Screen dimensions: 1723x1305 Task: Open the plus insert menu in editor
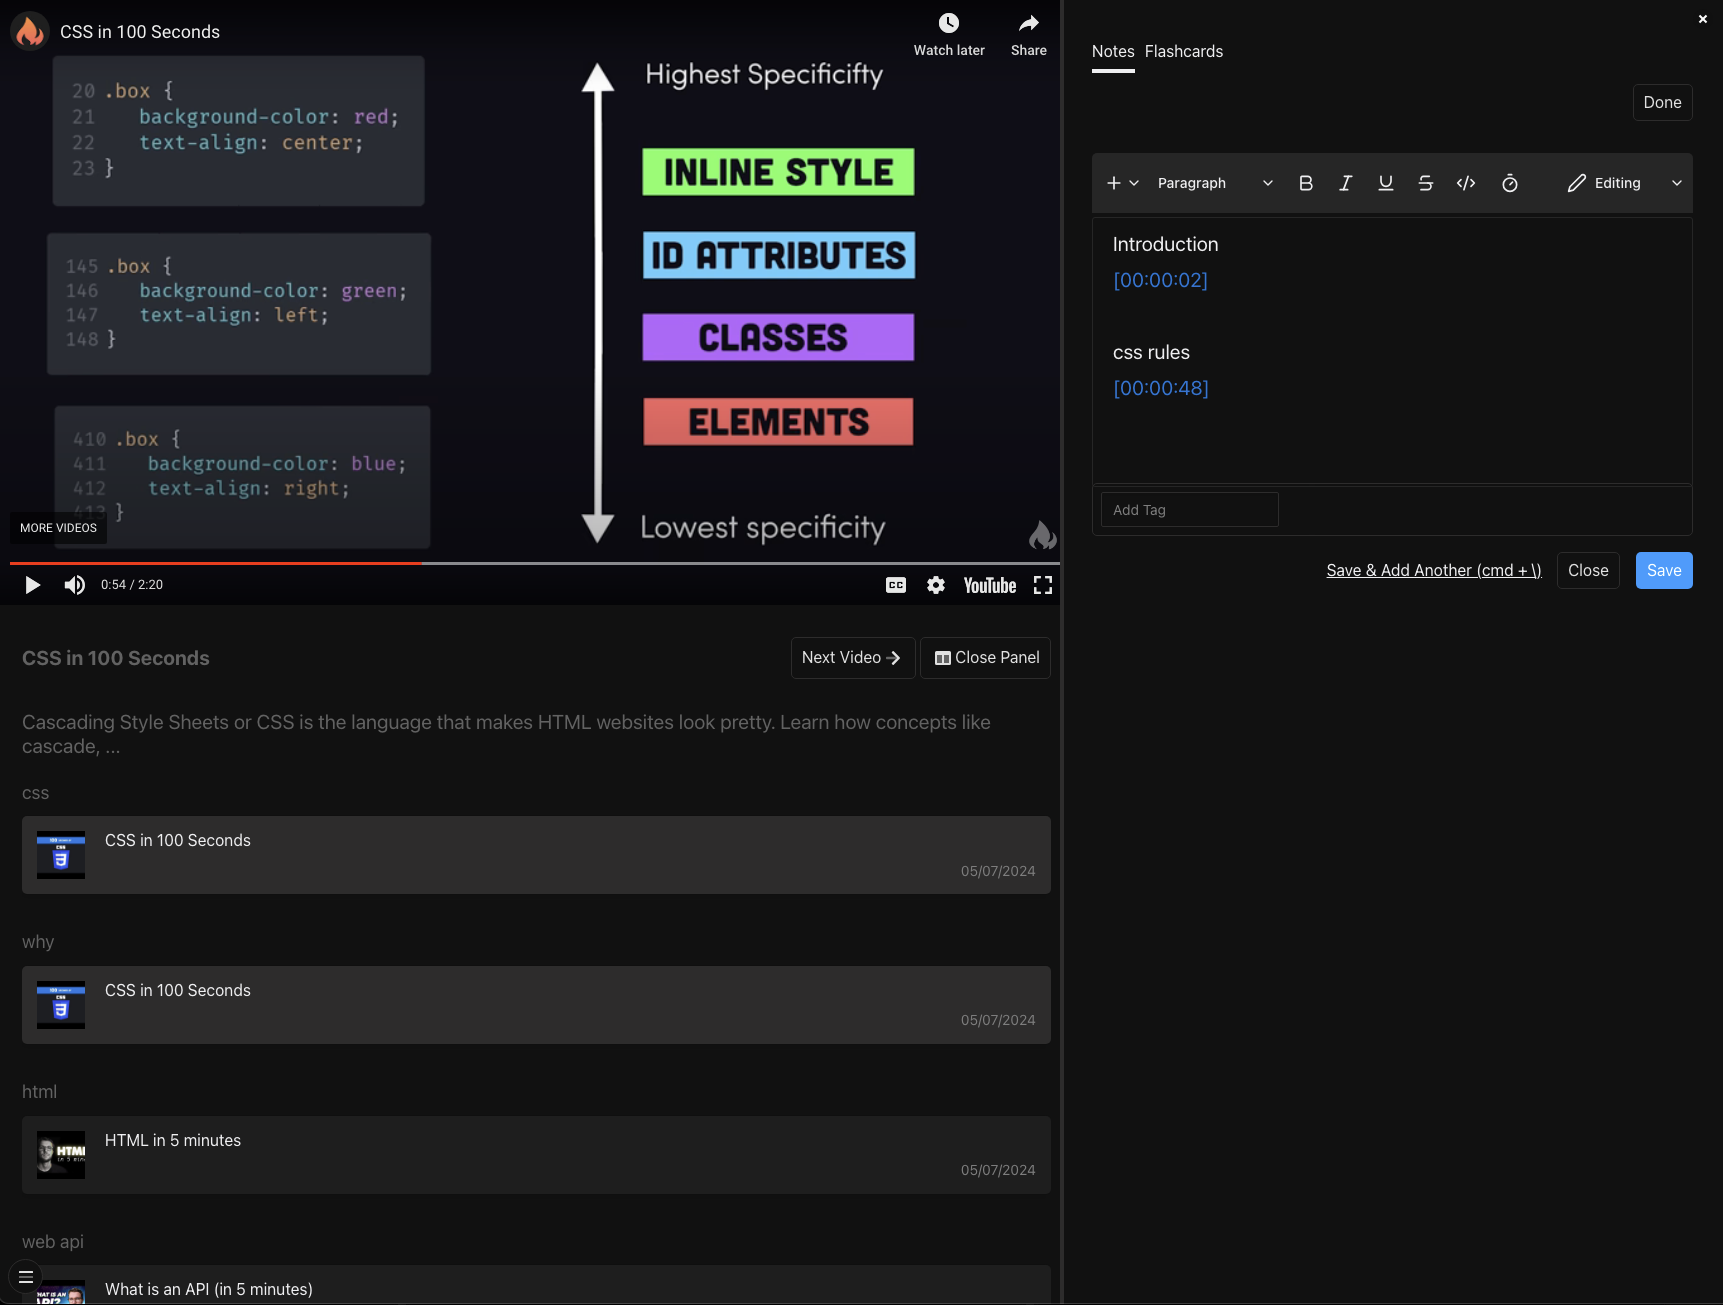[x=1122, y=183]
